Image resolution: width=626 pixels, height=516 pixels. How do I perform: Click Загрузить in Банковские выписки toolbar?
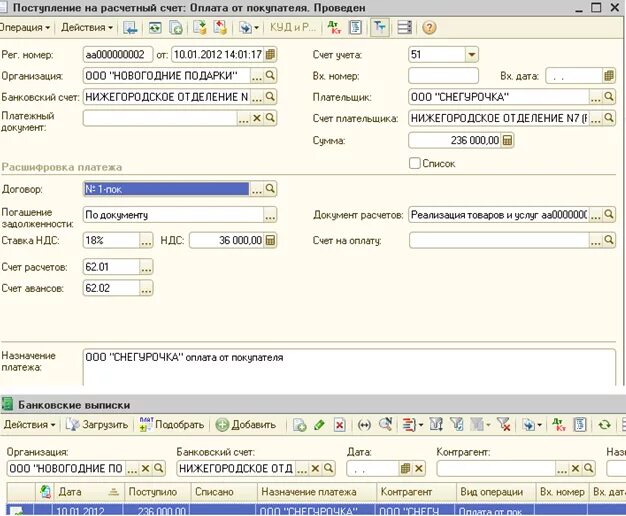[x=97, y=425]
